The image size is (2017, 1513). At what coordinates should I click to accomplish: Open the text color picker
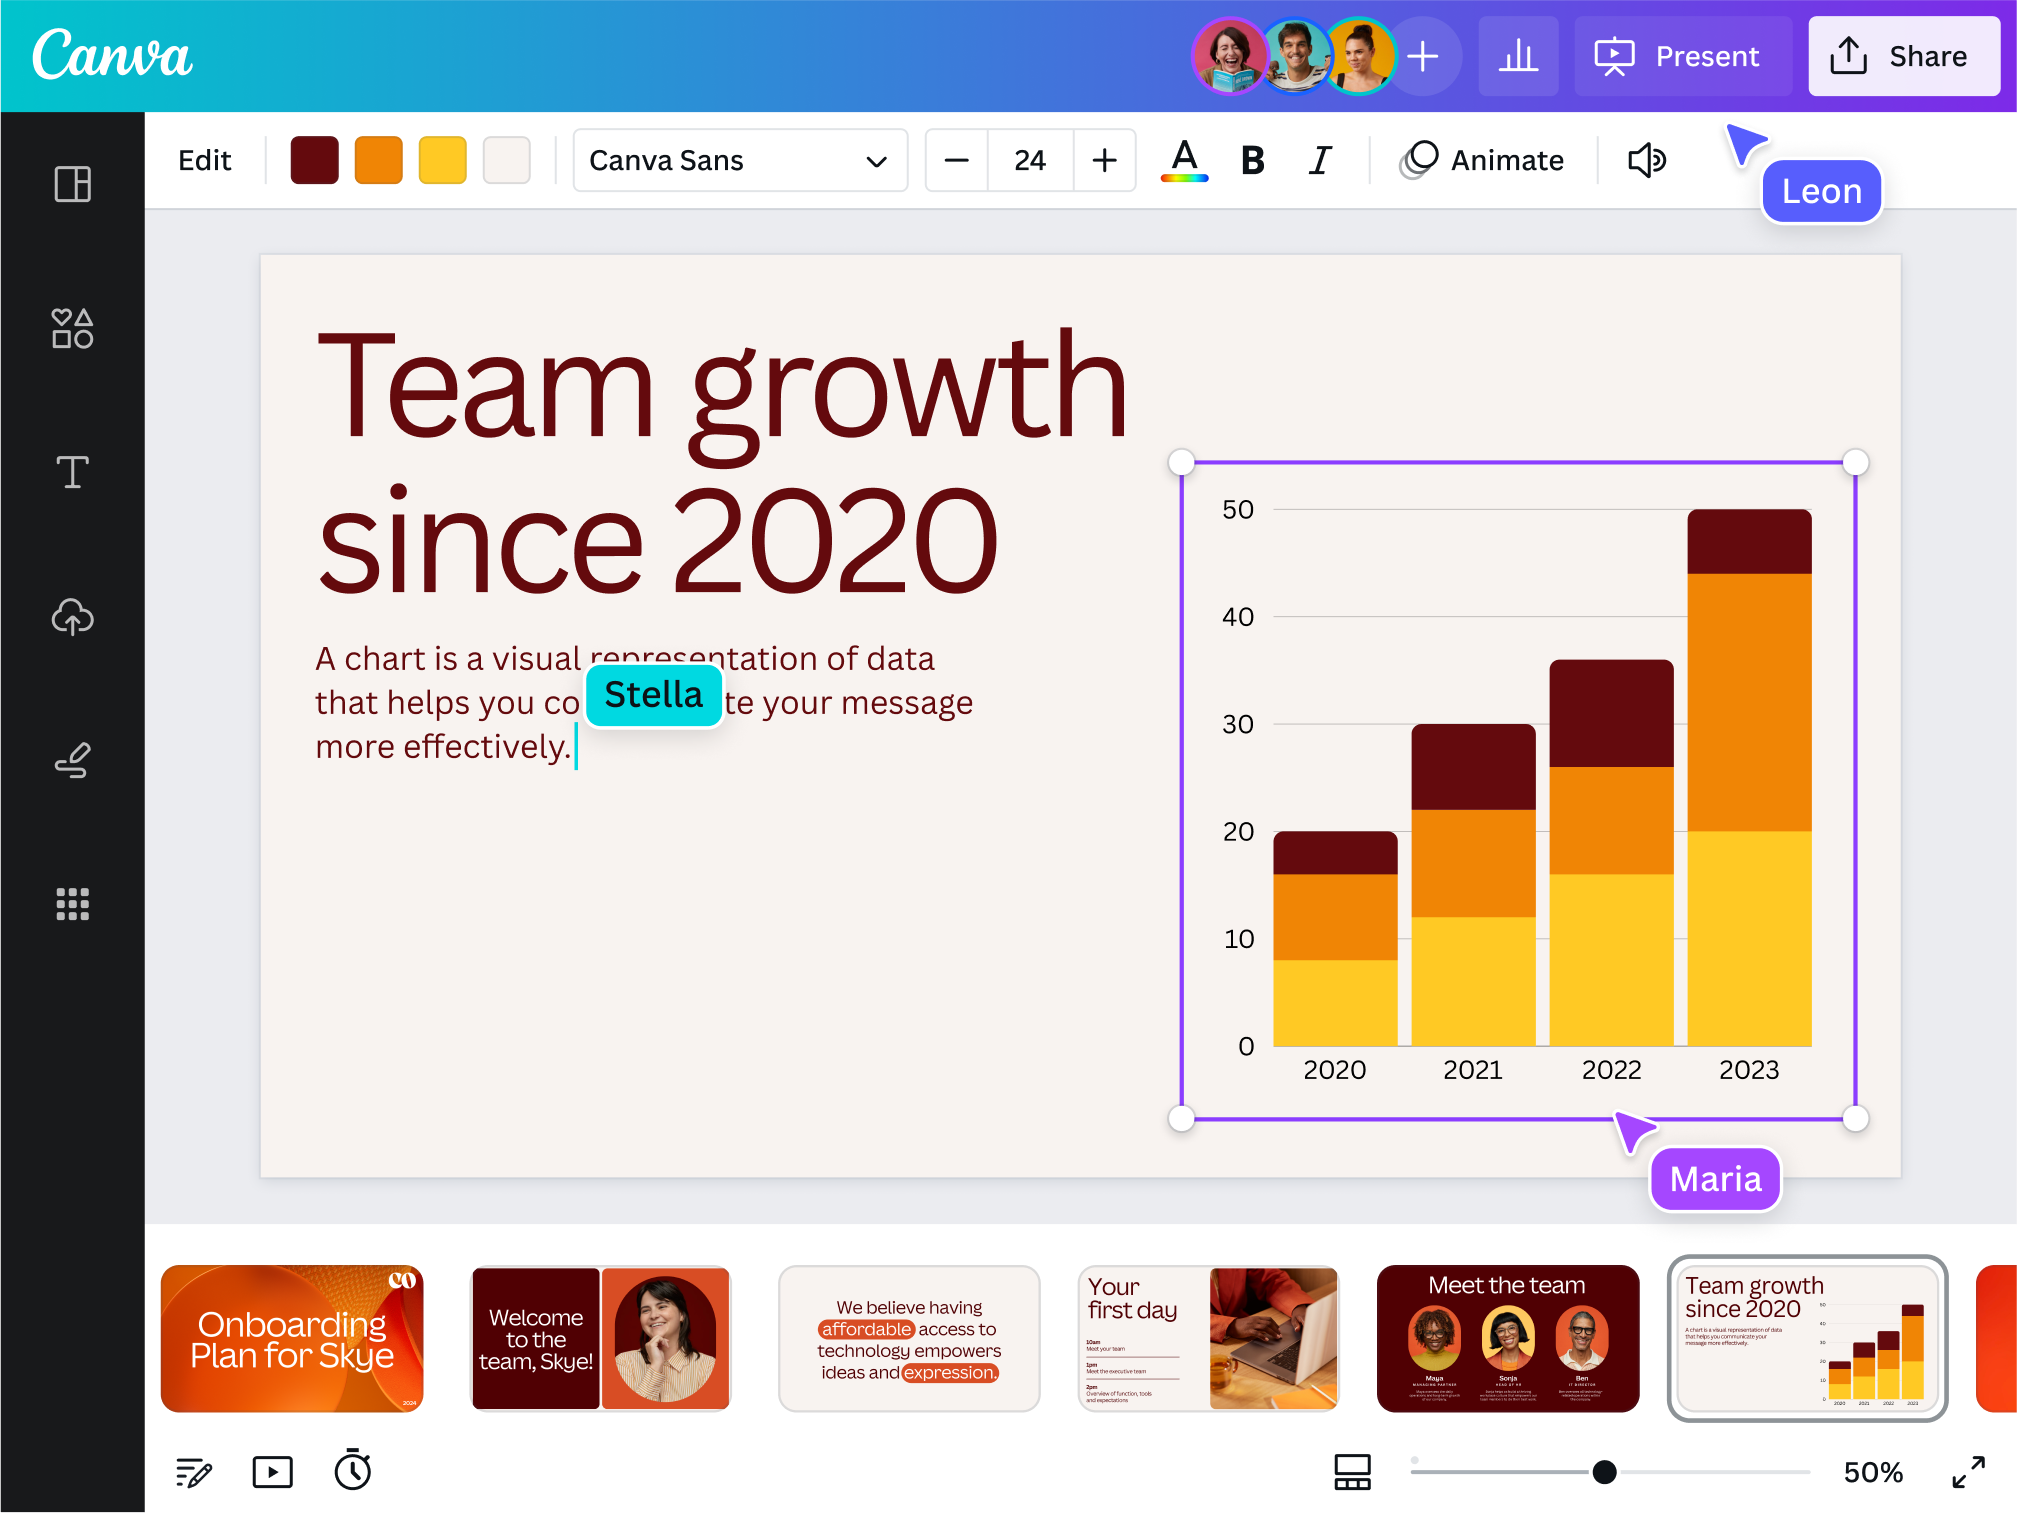[1183, 159]
